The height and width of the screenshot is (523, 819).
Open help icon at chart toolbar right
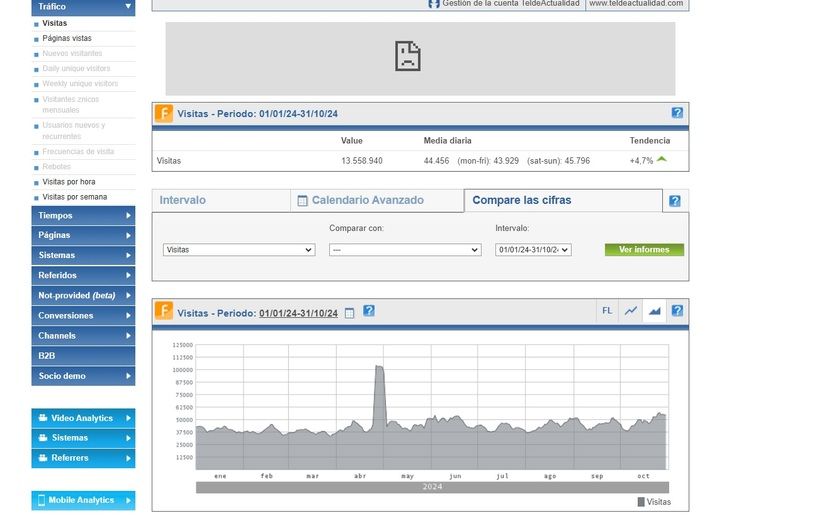click(x=677, y=311)
